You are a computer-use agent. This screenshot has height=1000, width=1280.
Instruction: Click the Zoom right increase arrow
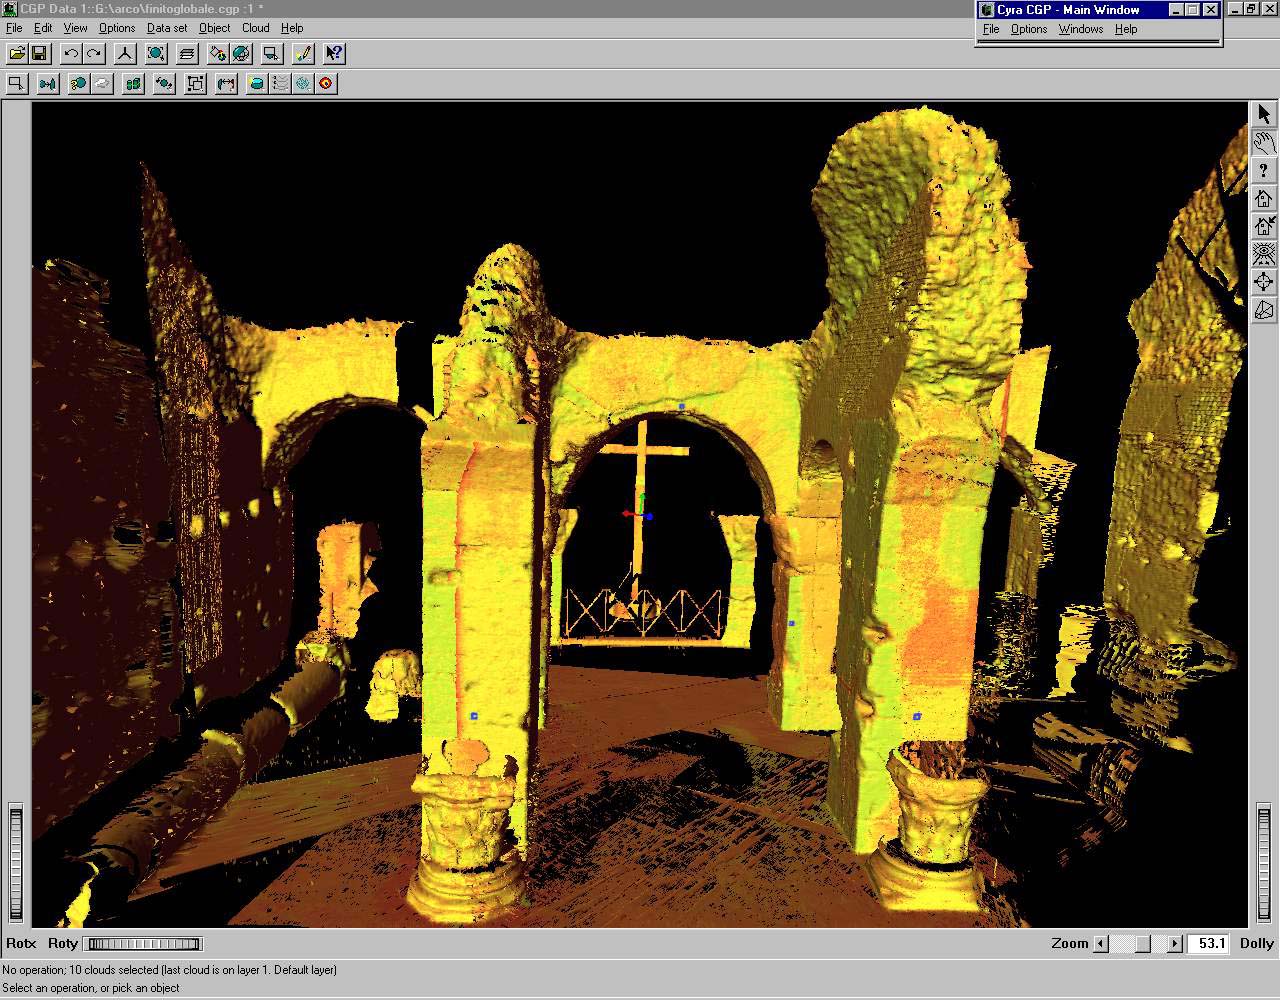[x=1174, y=943]
